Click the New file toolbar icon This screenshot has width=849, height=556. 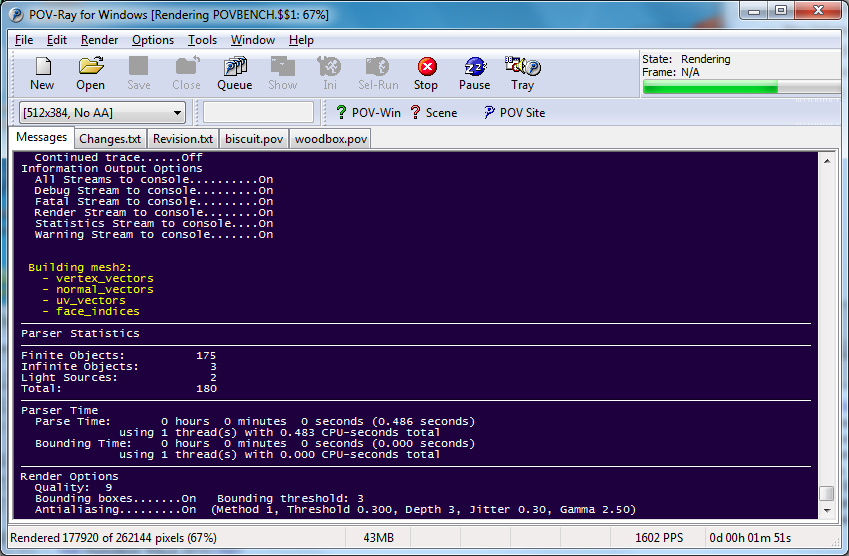point(42,74)
